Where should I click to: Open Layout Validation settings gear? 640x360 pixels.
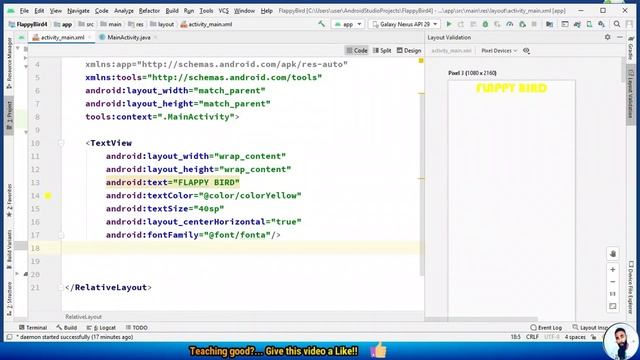tap(608, 37)
